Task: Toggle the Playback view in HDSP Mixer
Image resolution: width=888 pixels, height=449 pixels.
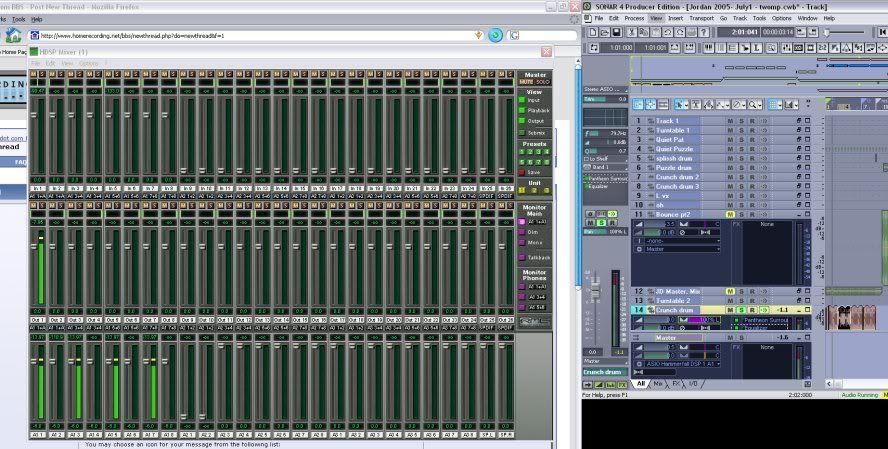Action: click(x=522, y=110)
